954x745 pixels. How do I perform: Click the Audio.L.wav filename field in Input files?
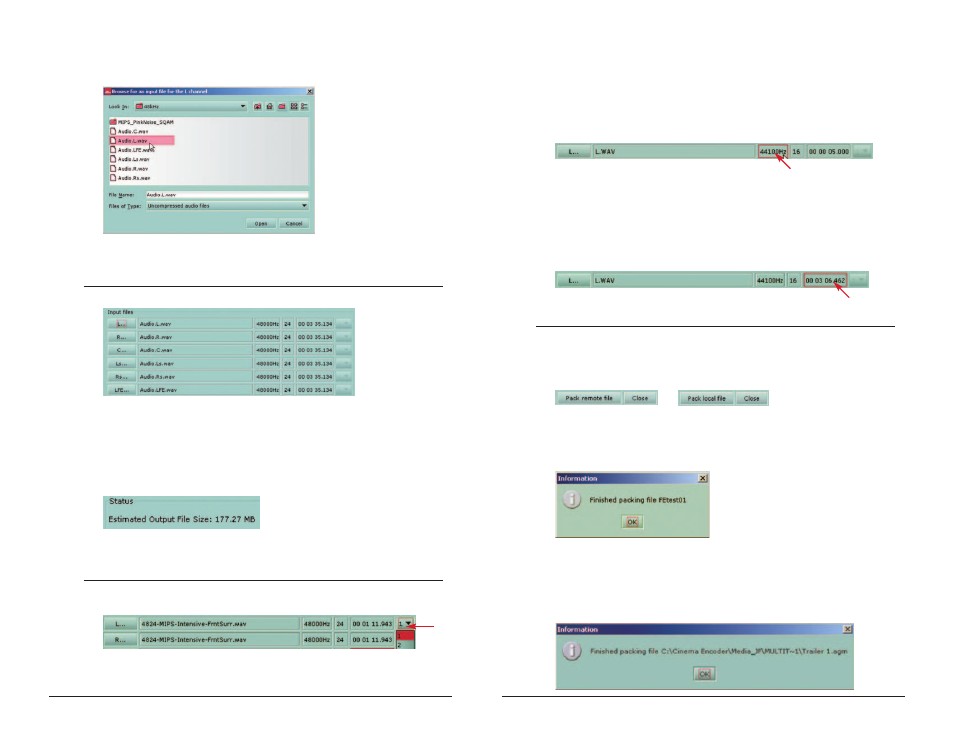(195, 324)
